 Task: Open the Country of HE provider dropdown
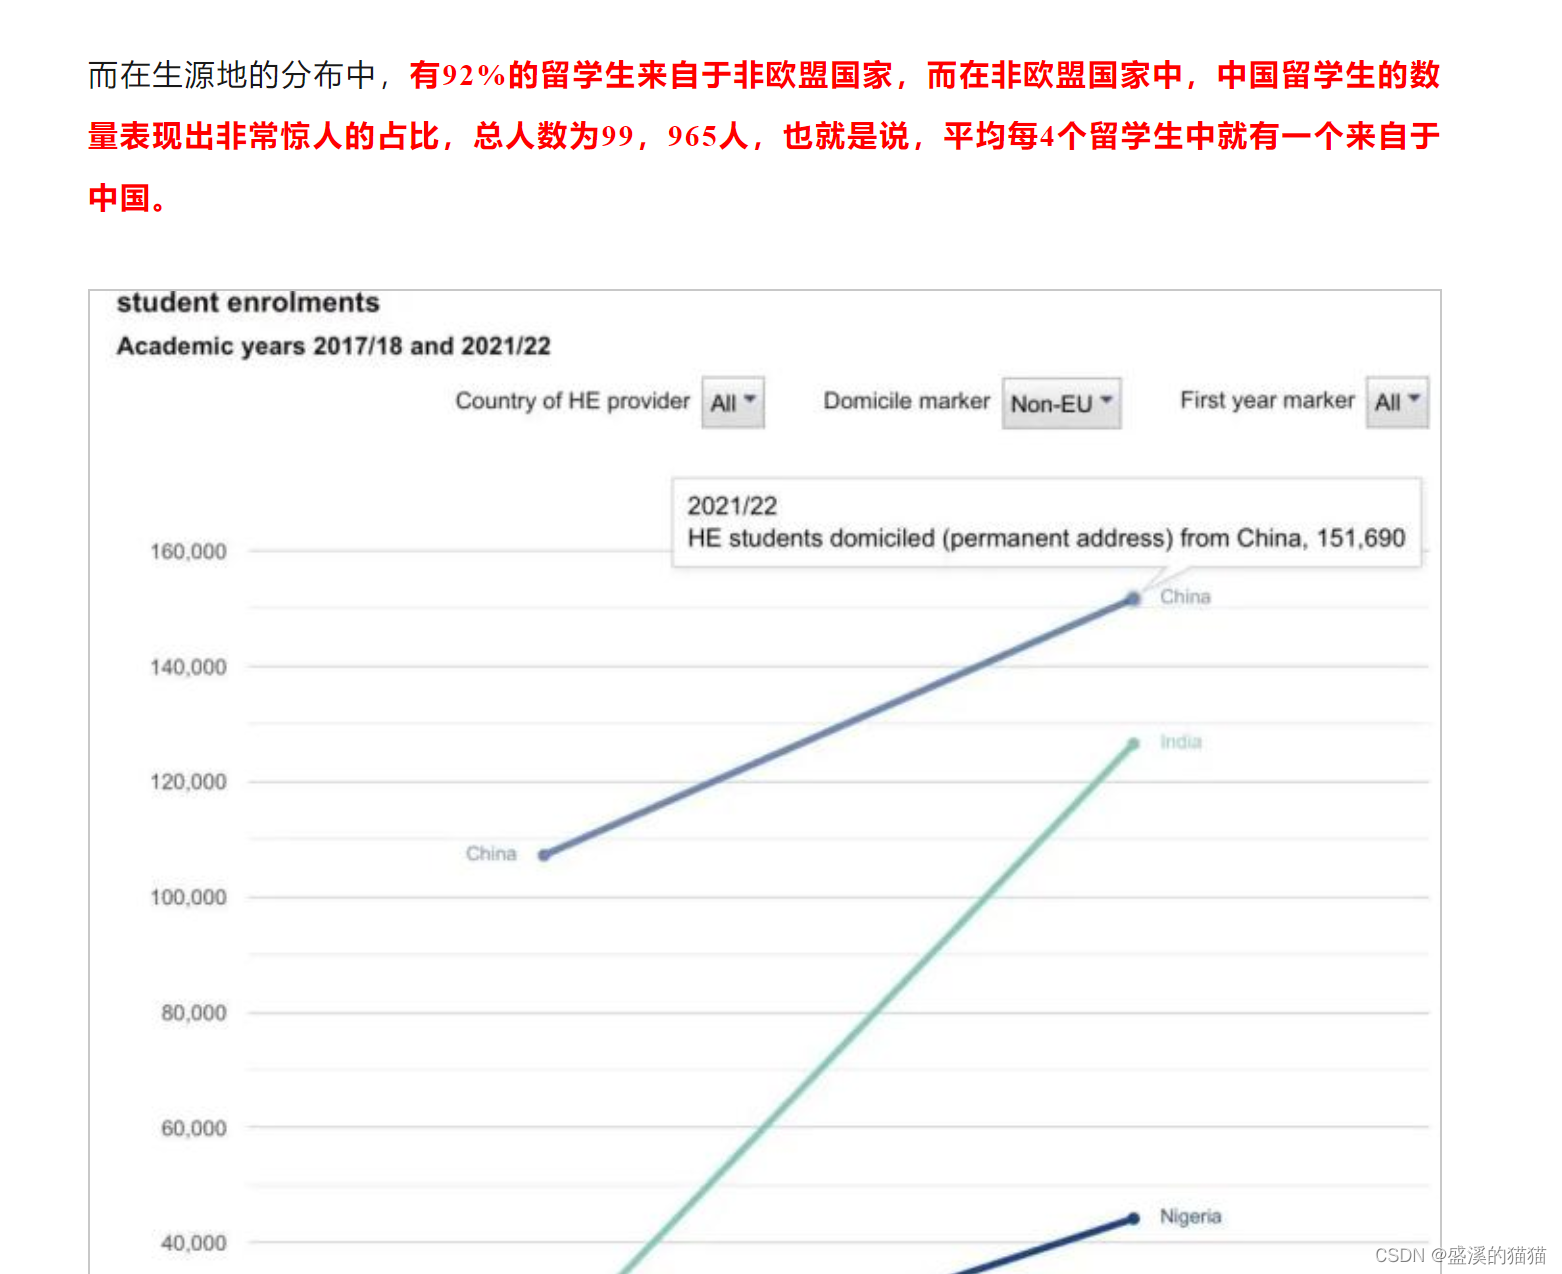point(733,402)
